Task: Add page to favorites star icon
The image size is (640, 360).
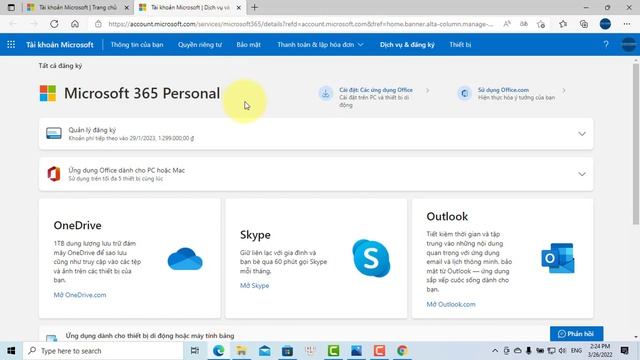Action: (x=541, y=24)
